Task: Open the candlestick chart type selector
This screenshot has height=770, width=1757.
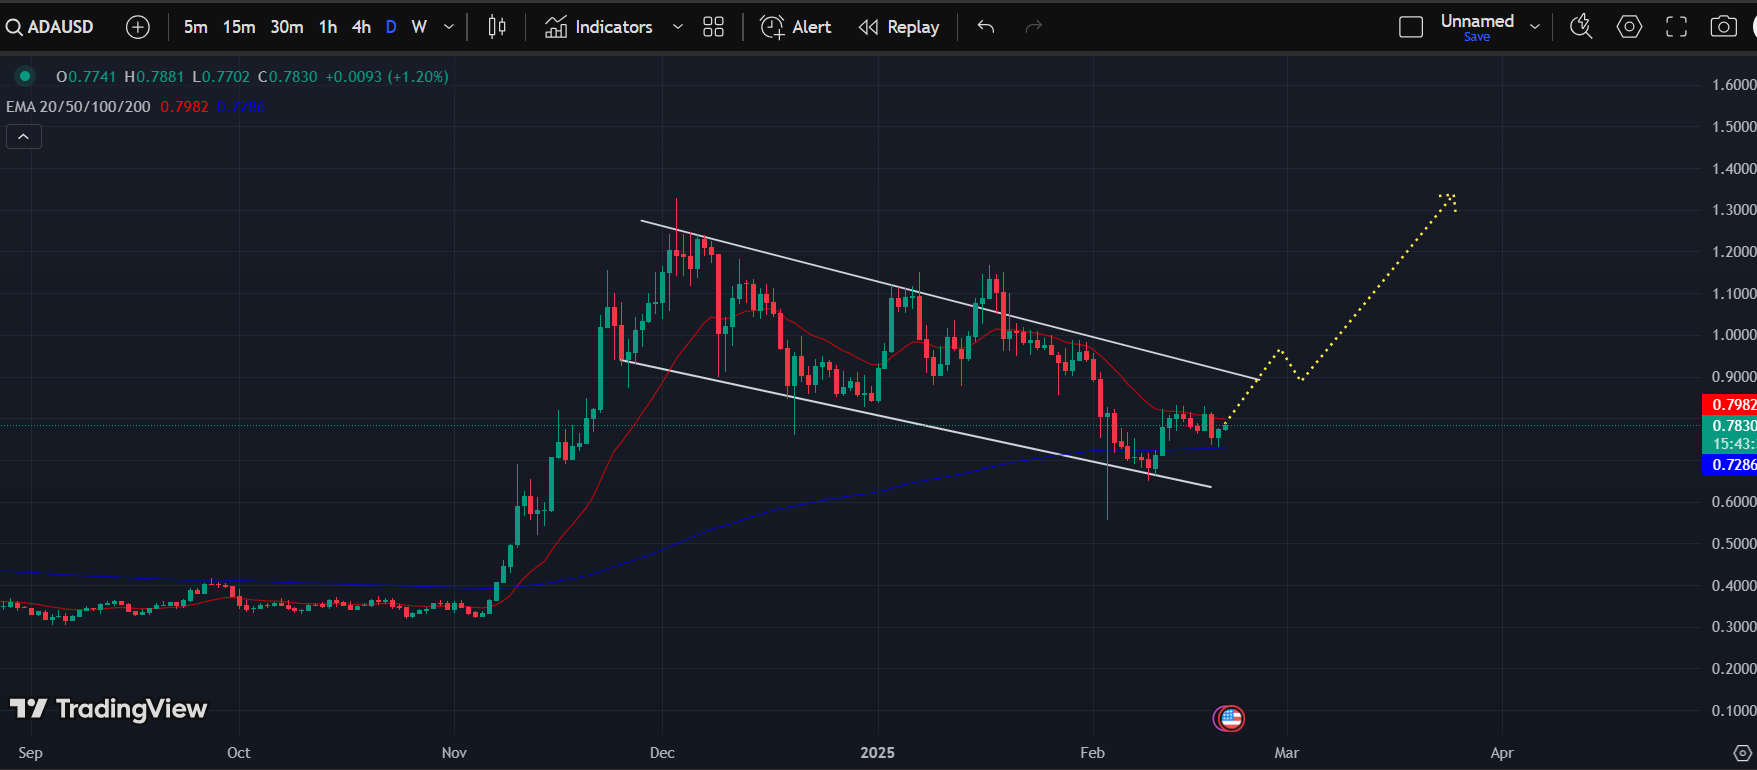Action: point(497,27)
